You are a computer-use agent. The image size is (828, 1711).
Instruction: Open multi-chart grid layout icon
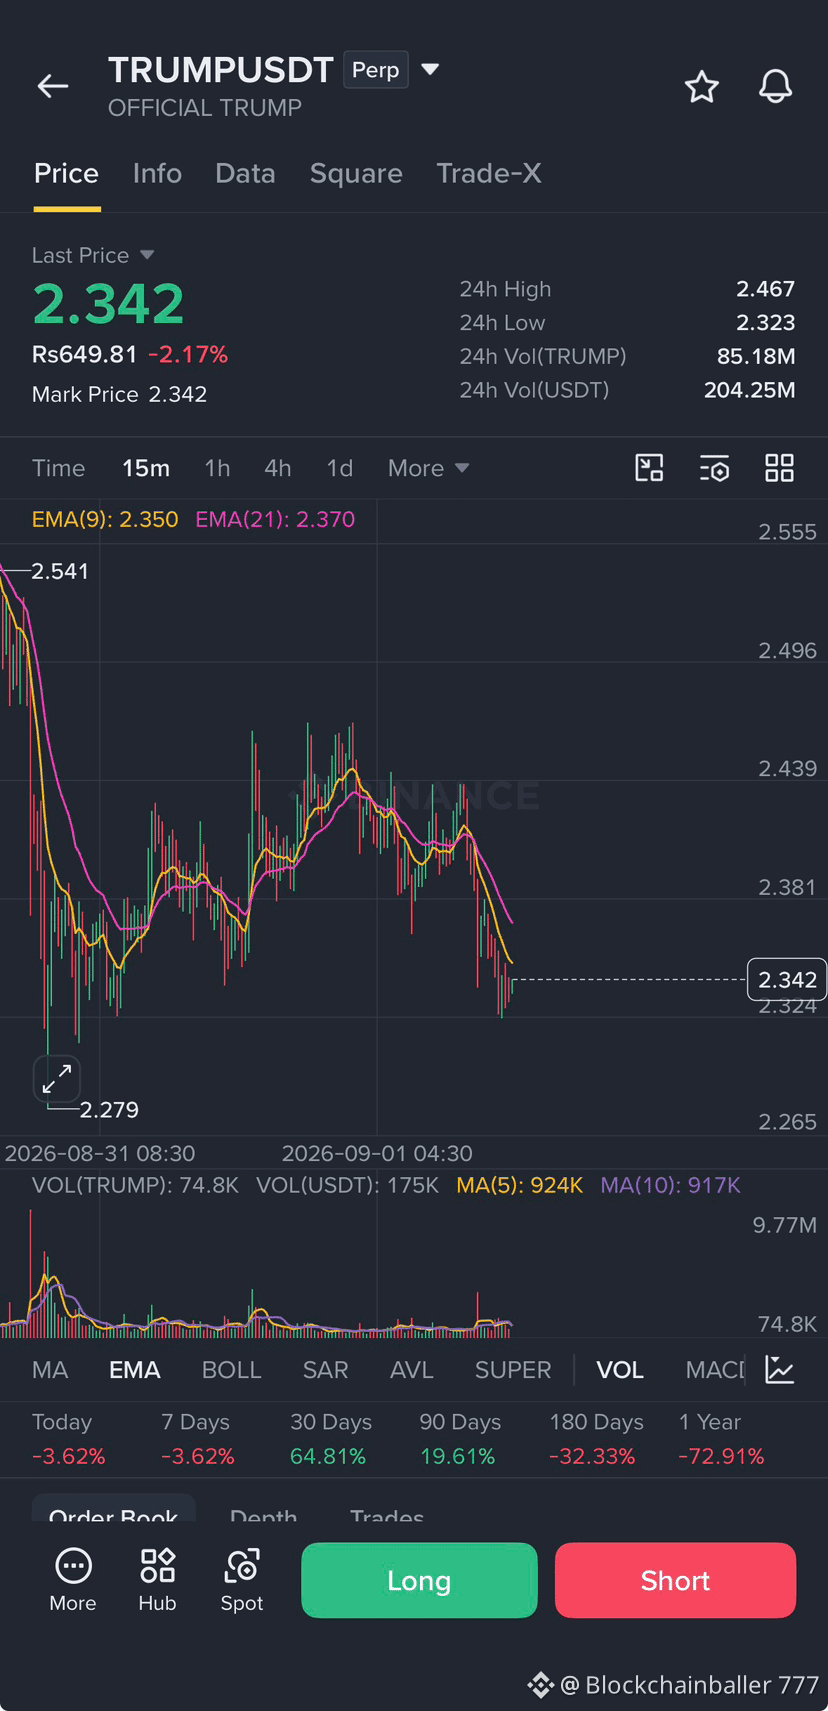(x=779, y=468)
